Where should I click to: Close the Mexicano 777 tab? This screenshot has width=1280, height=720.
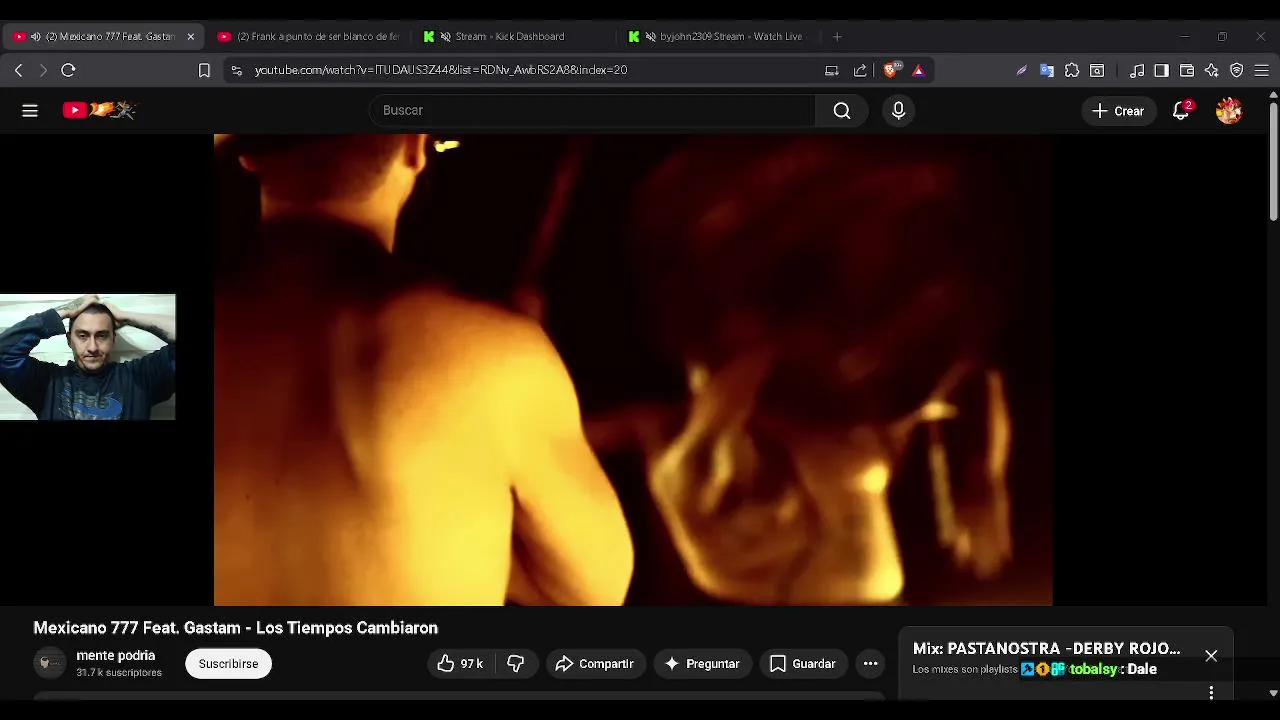(190, 36)
